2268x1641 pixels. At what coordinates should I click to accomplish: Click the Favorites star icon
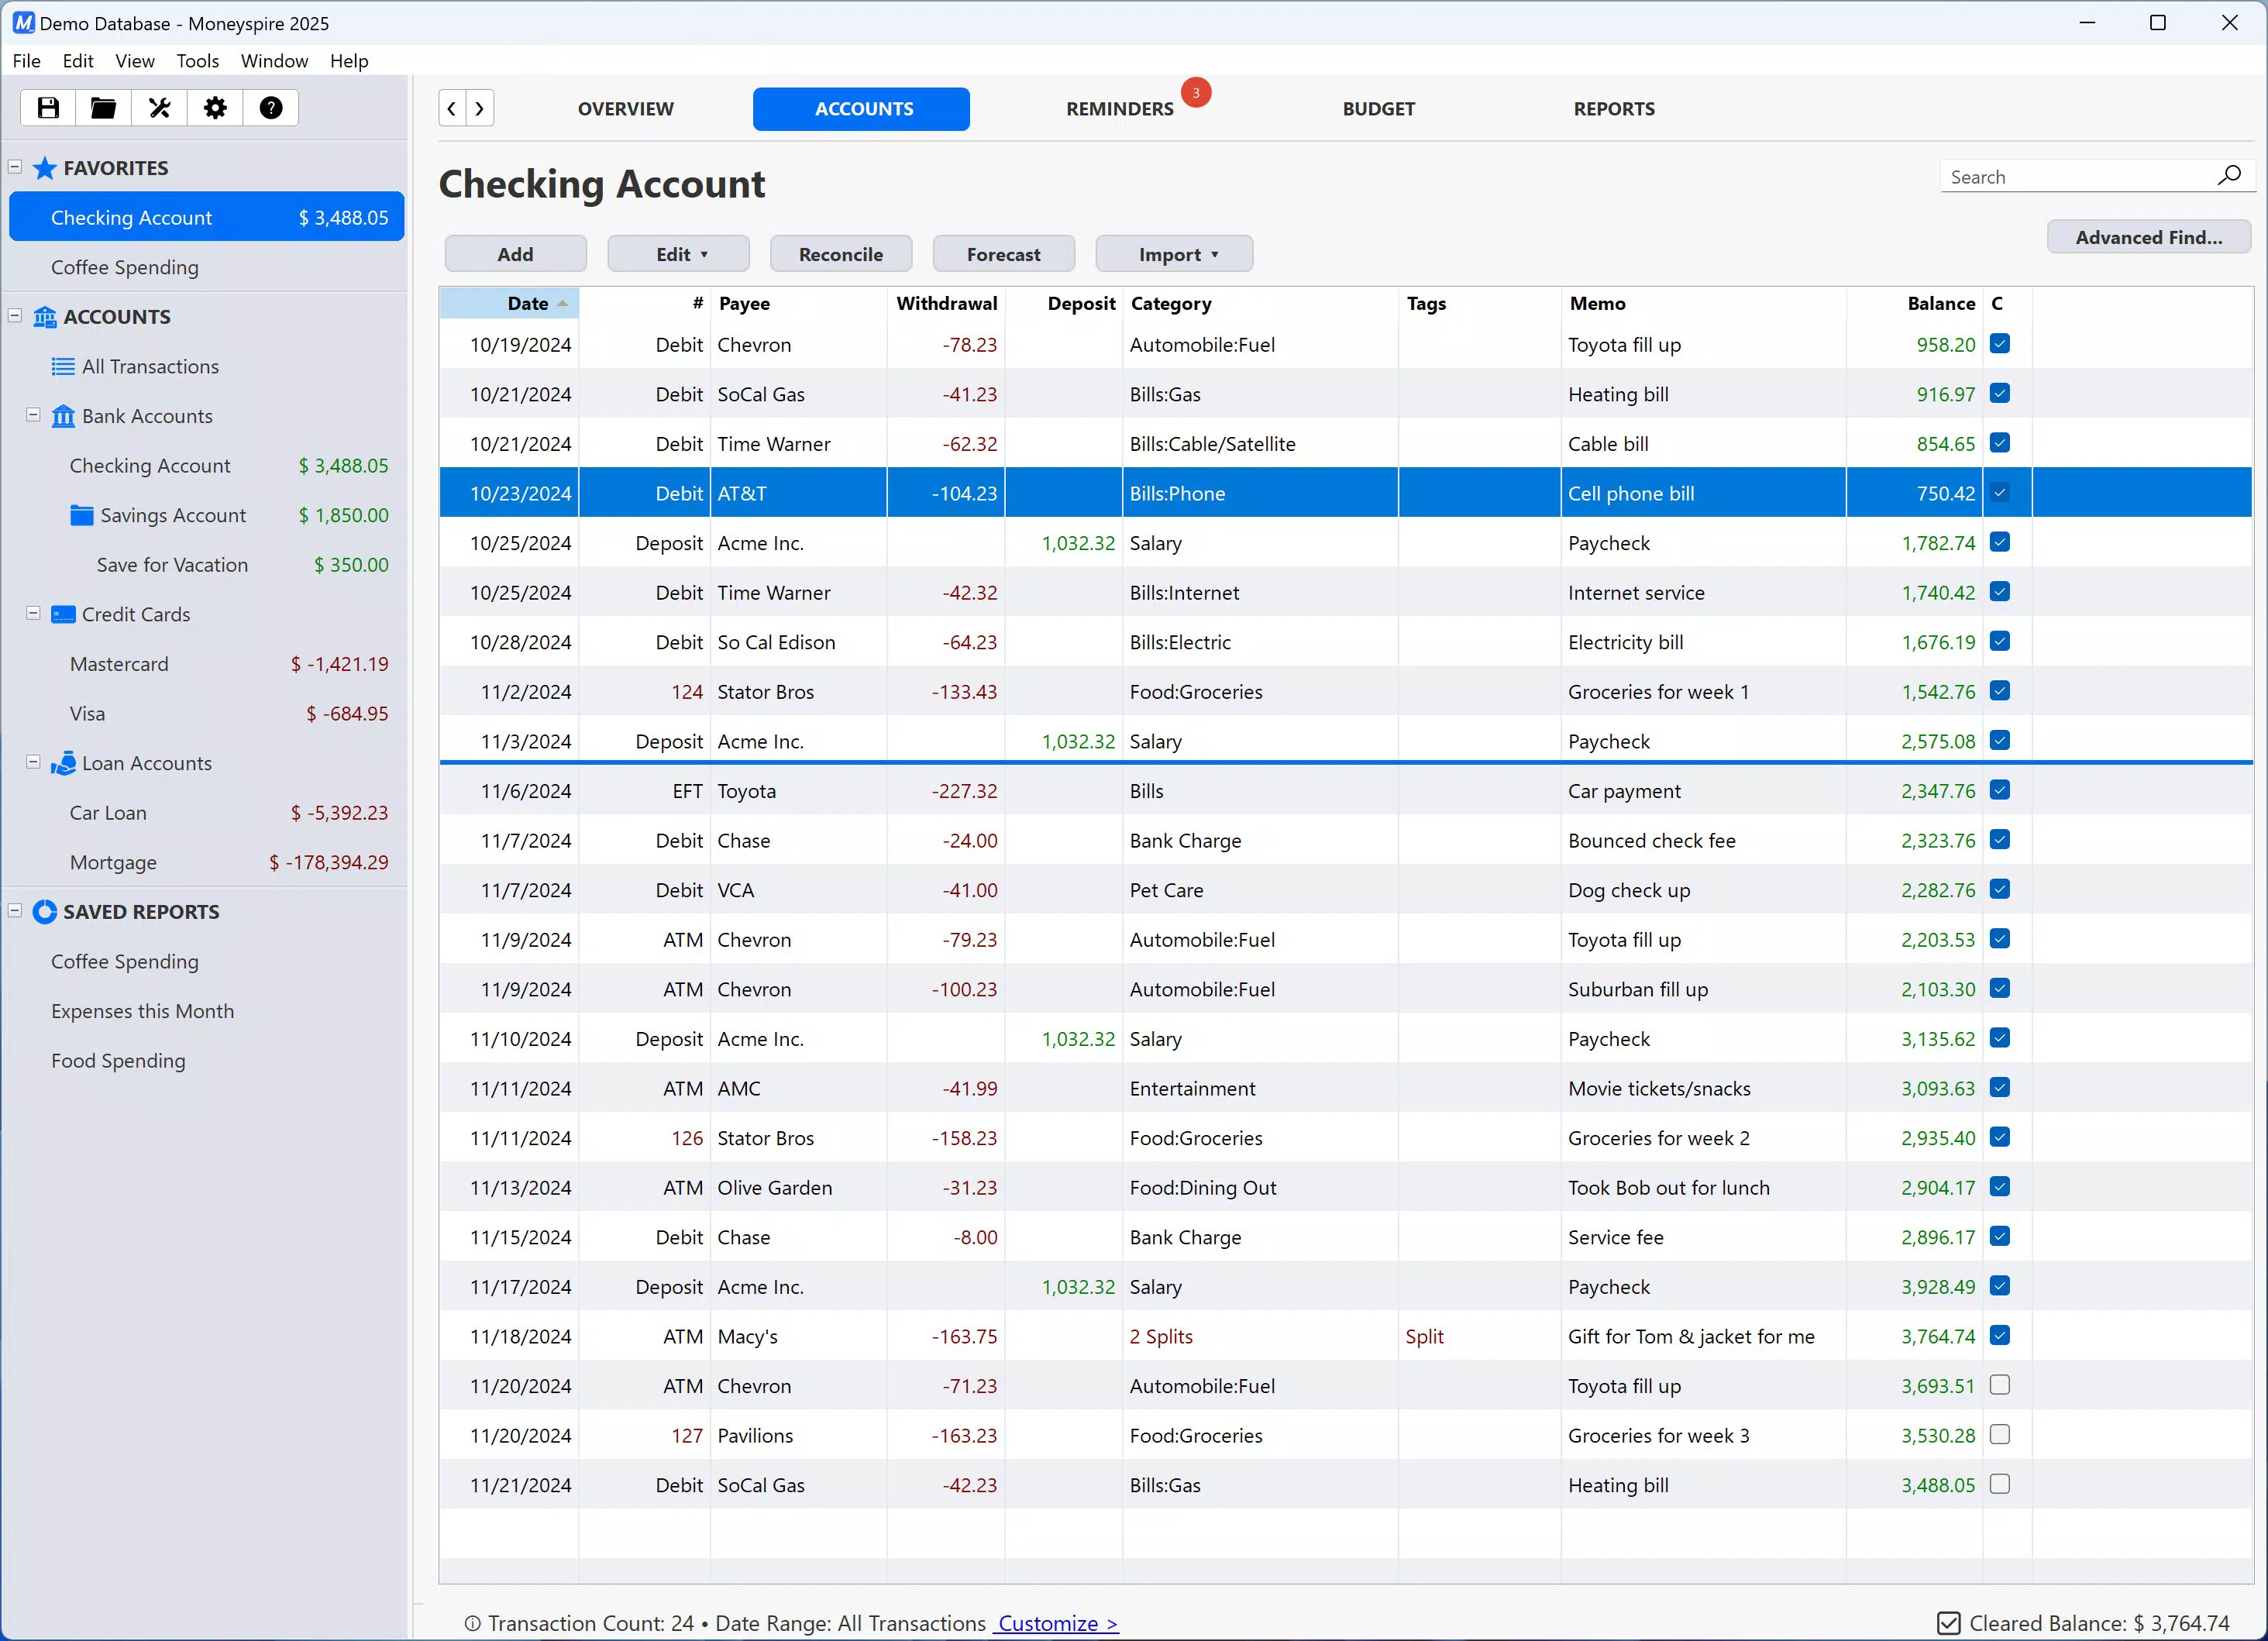pyautogui.click(x=45, y=168)
